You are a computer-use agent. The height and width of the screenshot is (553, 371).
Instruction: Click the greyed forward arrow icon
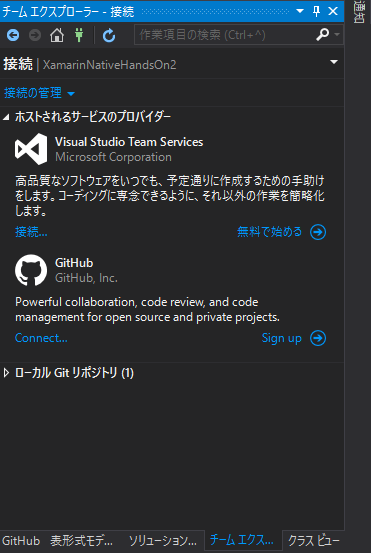pyautogui.click(x=35, y=35)
